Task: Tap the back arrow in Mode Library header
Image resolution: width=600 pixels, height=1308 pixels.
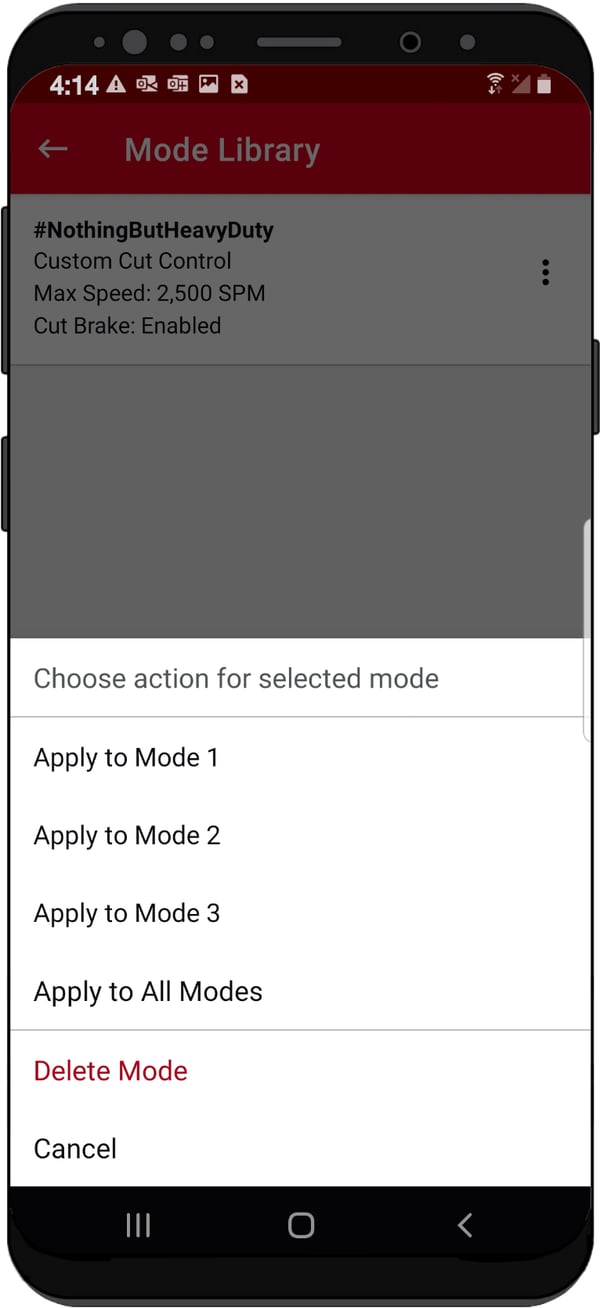Action: coord(52,148)
